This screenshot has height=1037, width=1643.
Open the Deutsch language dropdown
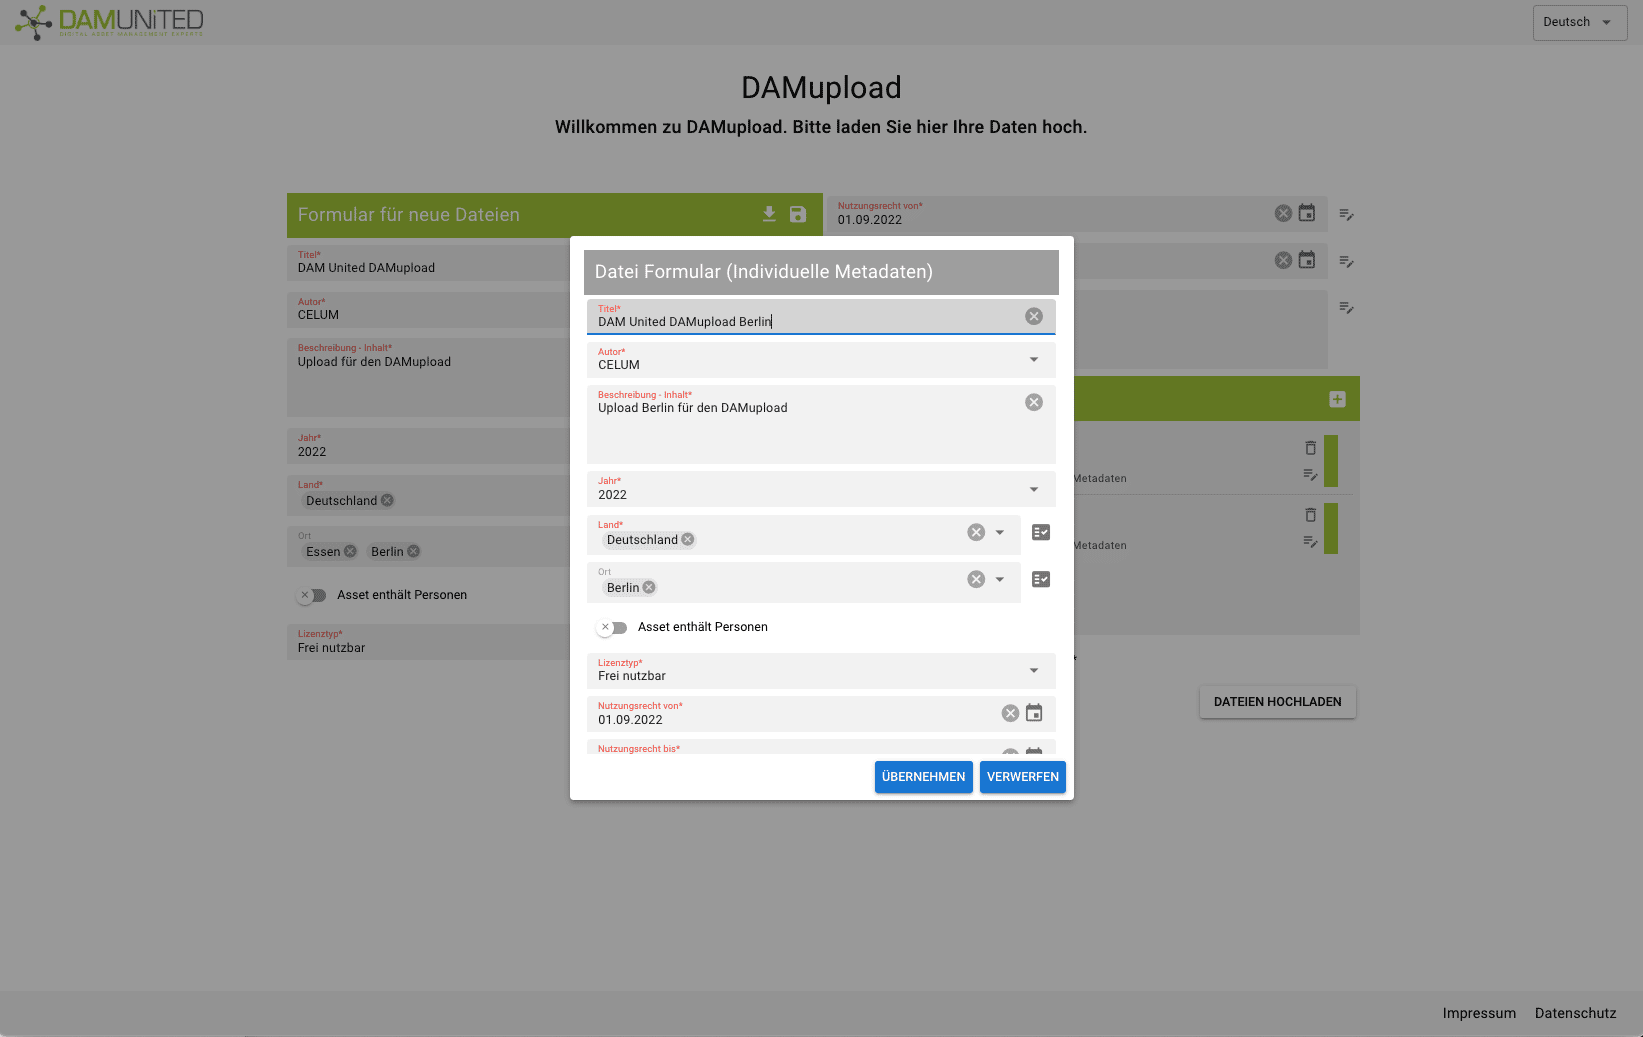click(x=1580, y=23)
